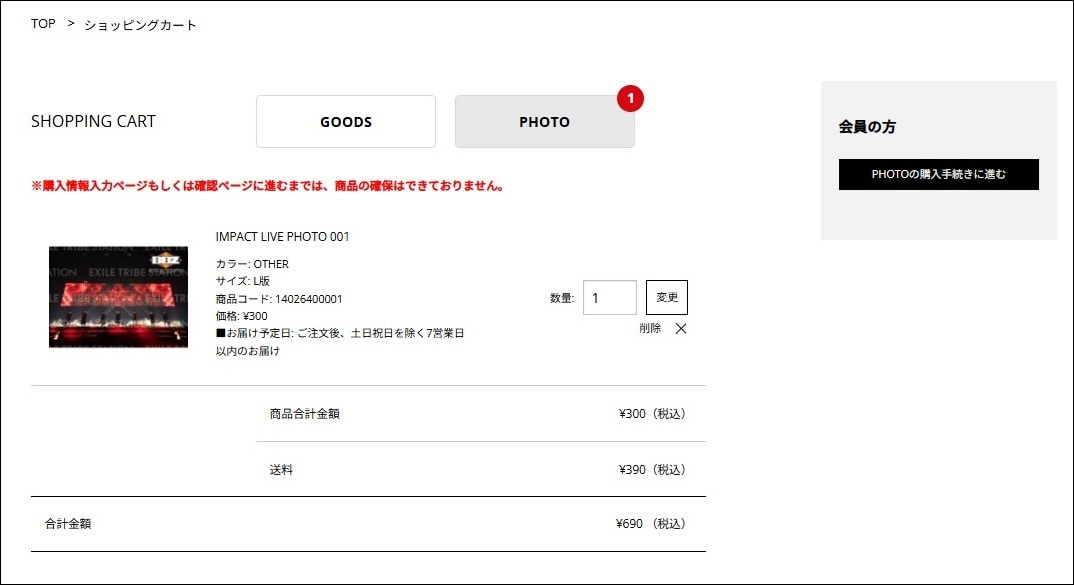Open the IMPACT LIVE PHOTO 001 thumbnail
Image resolution: width=1074 pixels, height=585 pixels.
point(118,297)
